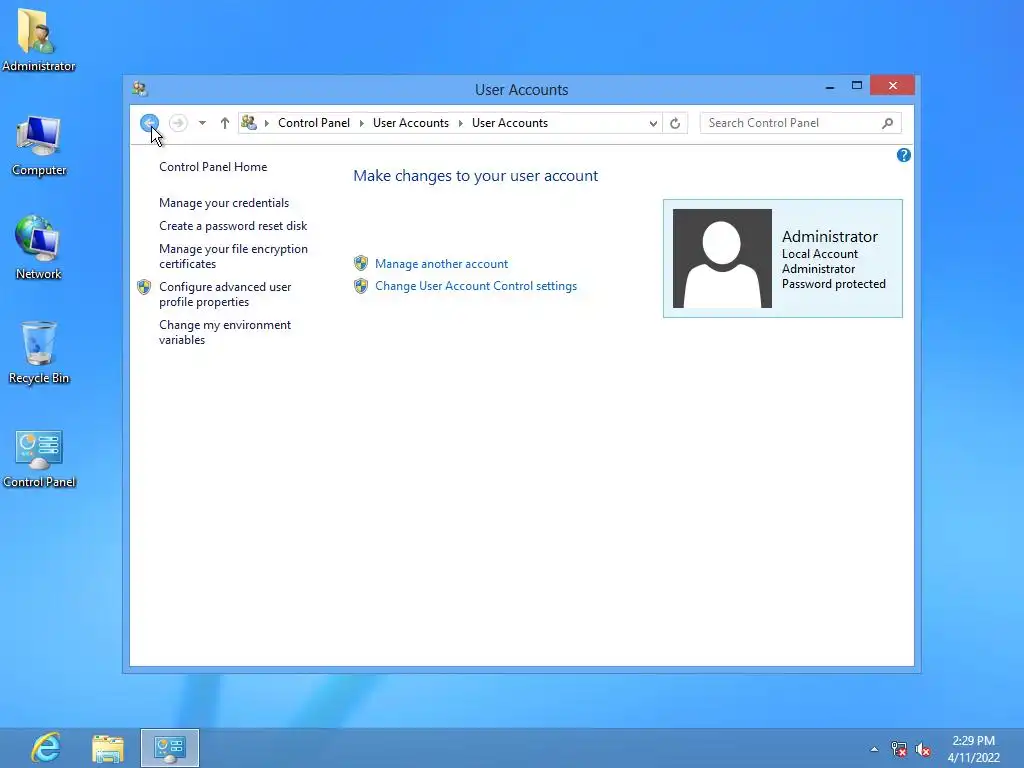Open Control Panel Home link
Screen dimensions: 1024x768
[213, 167]
